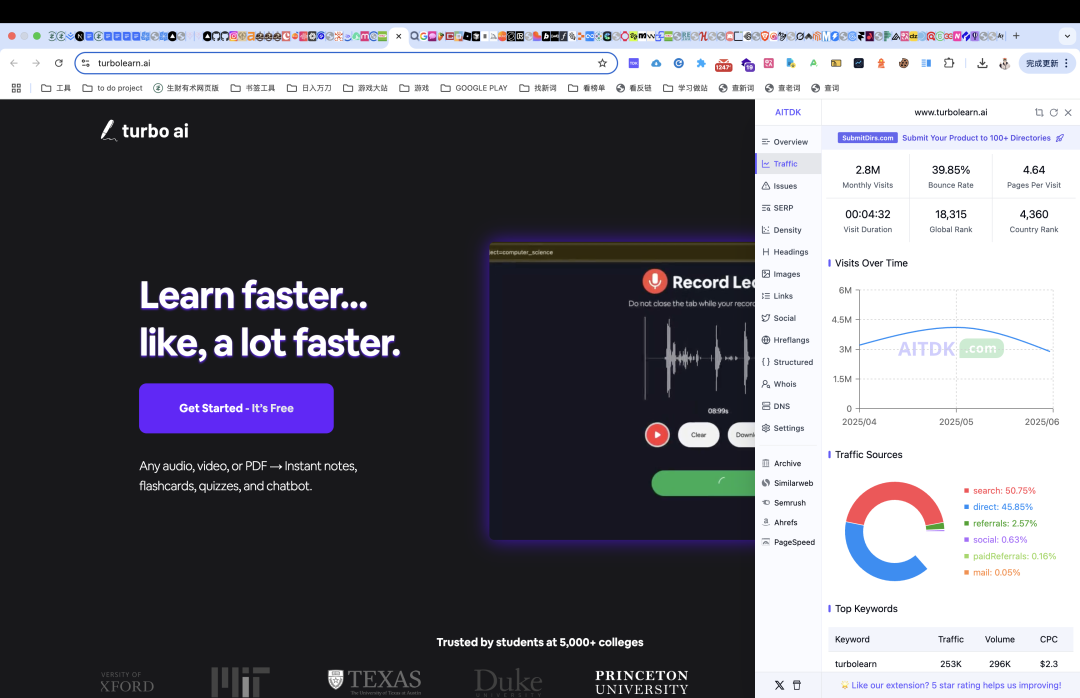Click the purple TDK extension icon
The width and height of the screenshot is (1080, 698).
(x=634, y=63)
